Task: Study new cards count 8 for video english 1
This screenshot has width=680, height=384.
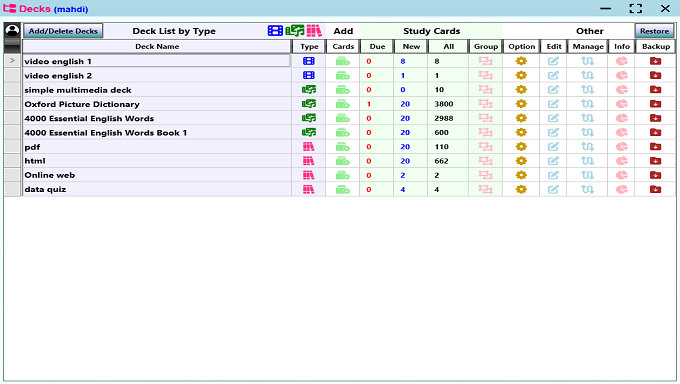Action: pos(403,61)
